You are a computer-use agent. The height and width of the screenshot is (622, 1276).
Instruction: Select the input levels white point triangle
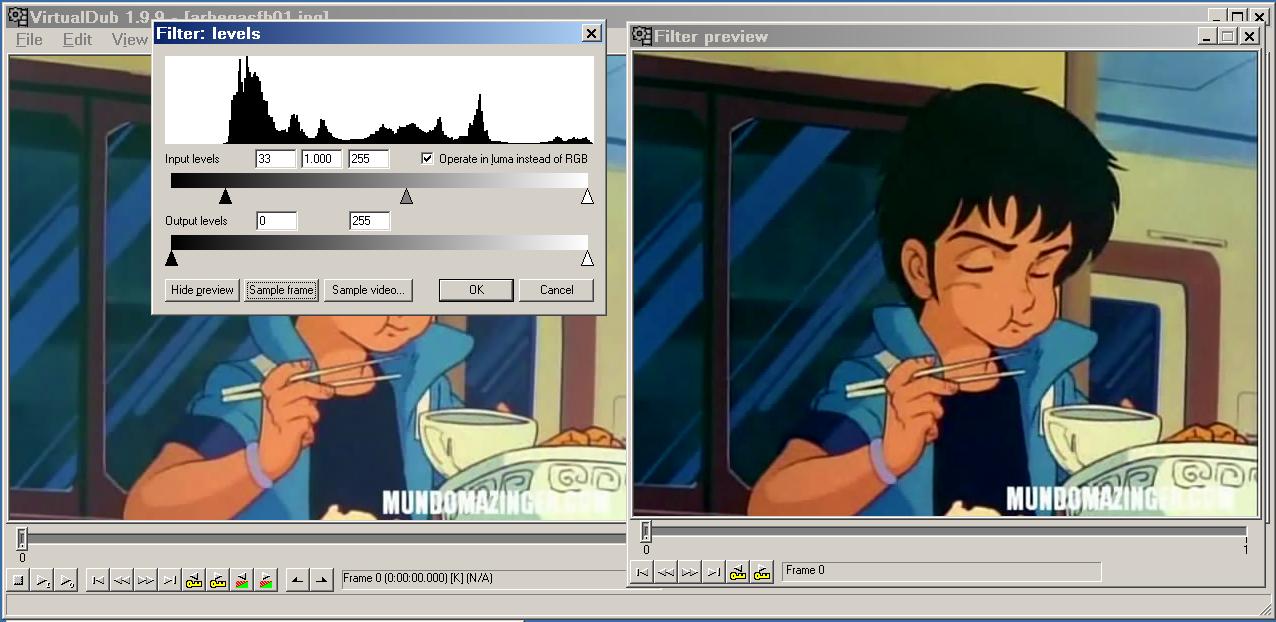coord(587,197)
